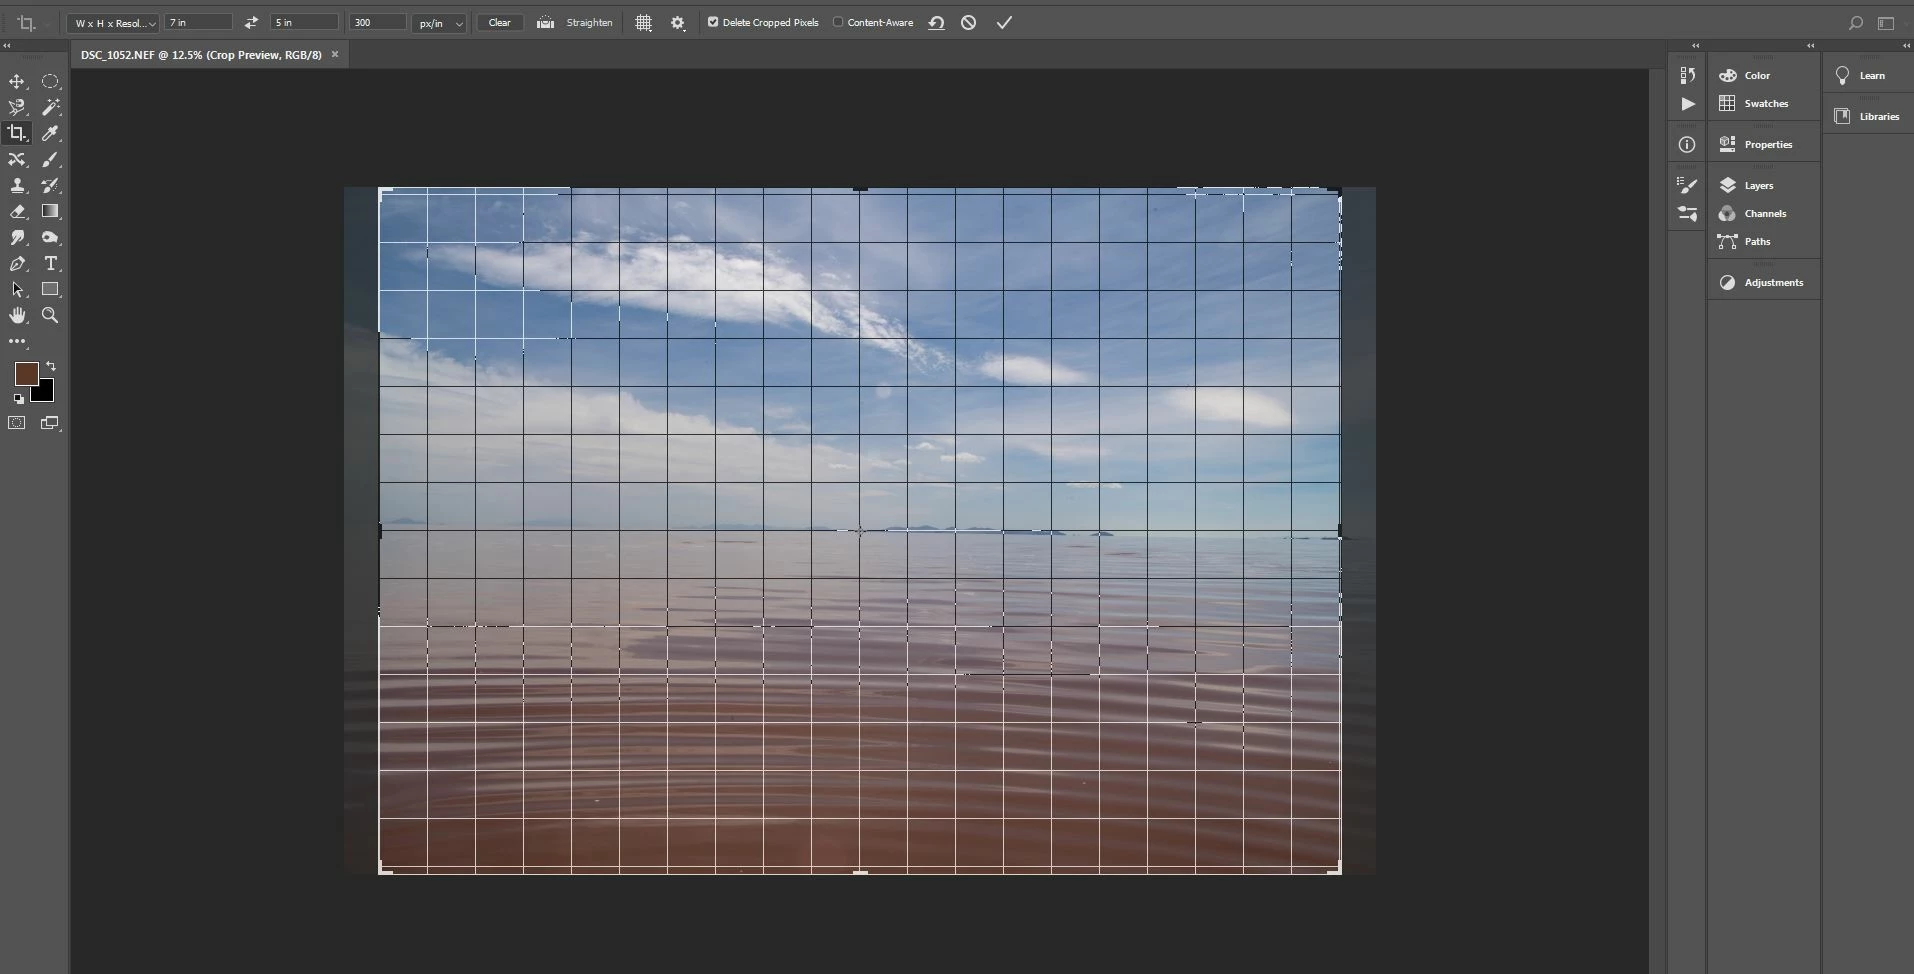
Task: Select the Eyedropper tool
Action: [50, 133]
